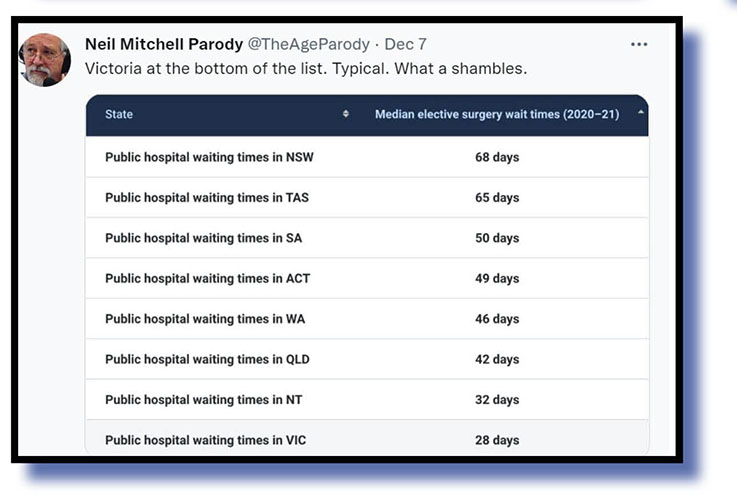Choose the ACT waiting times row

tap(207, 278)
